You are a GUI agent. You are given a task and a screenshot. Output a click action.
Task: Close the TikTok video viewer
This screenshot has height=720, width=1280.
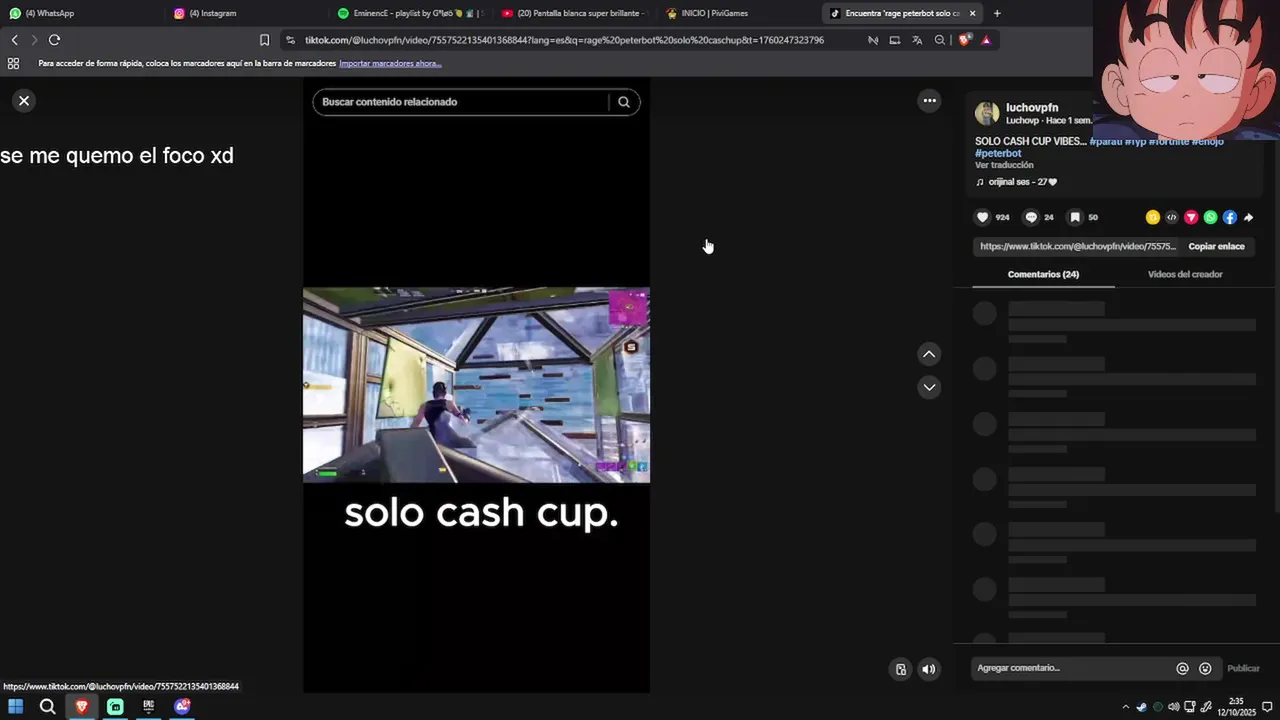coord(24,100)
